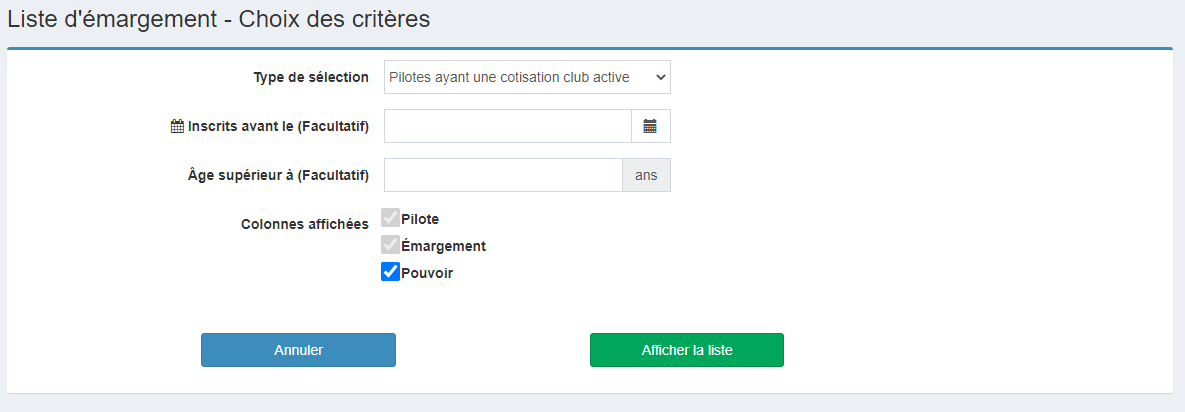Click the 'Pilote' label text
Viewport: 1185px width, 412px height.
421,219
